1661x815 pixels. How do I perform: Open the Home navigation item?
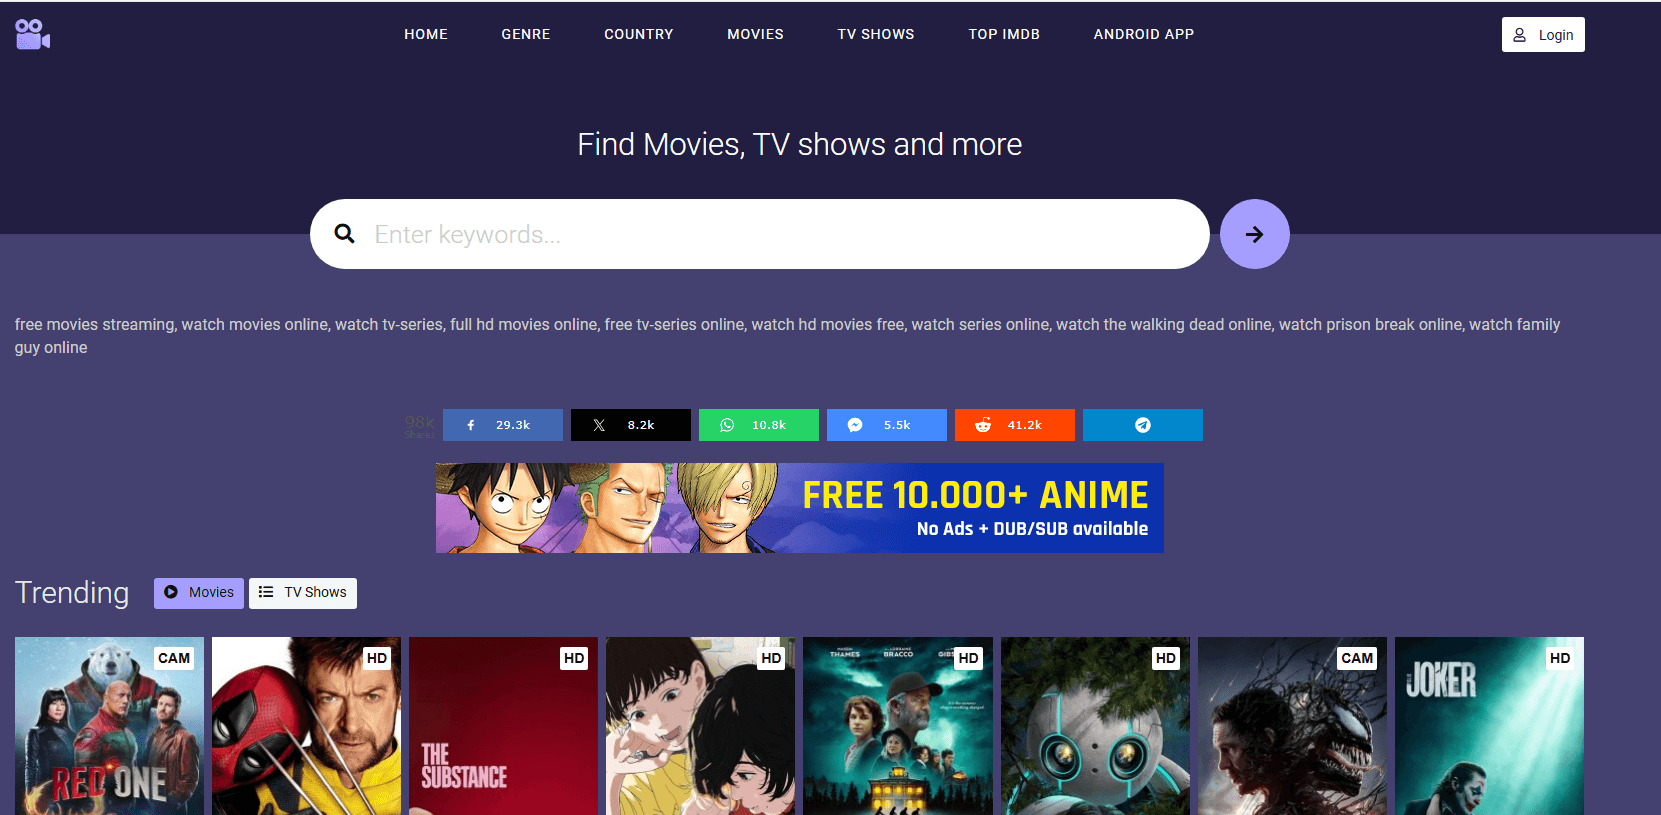pyautogui.click(x=426, y=34)
